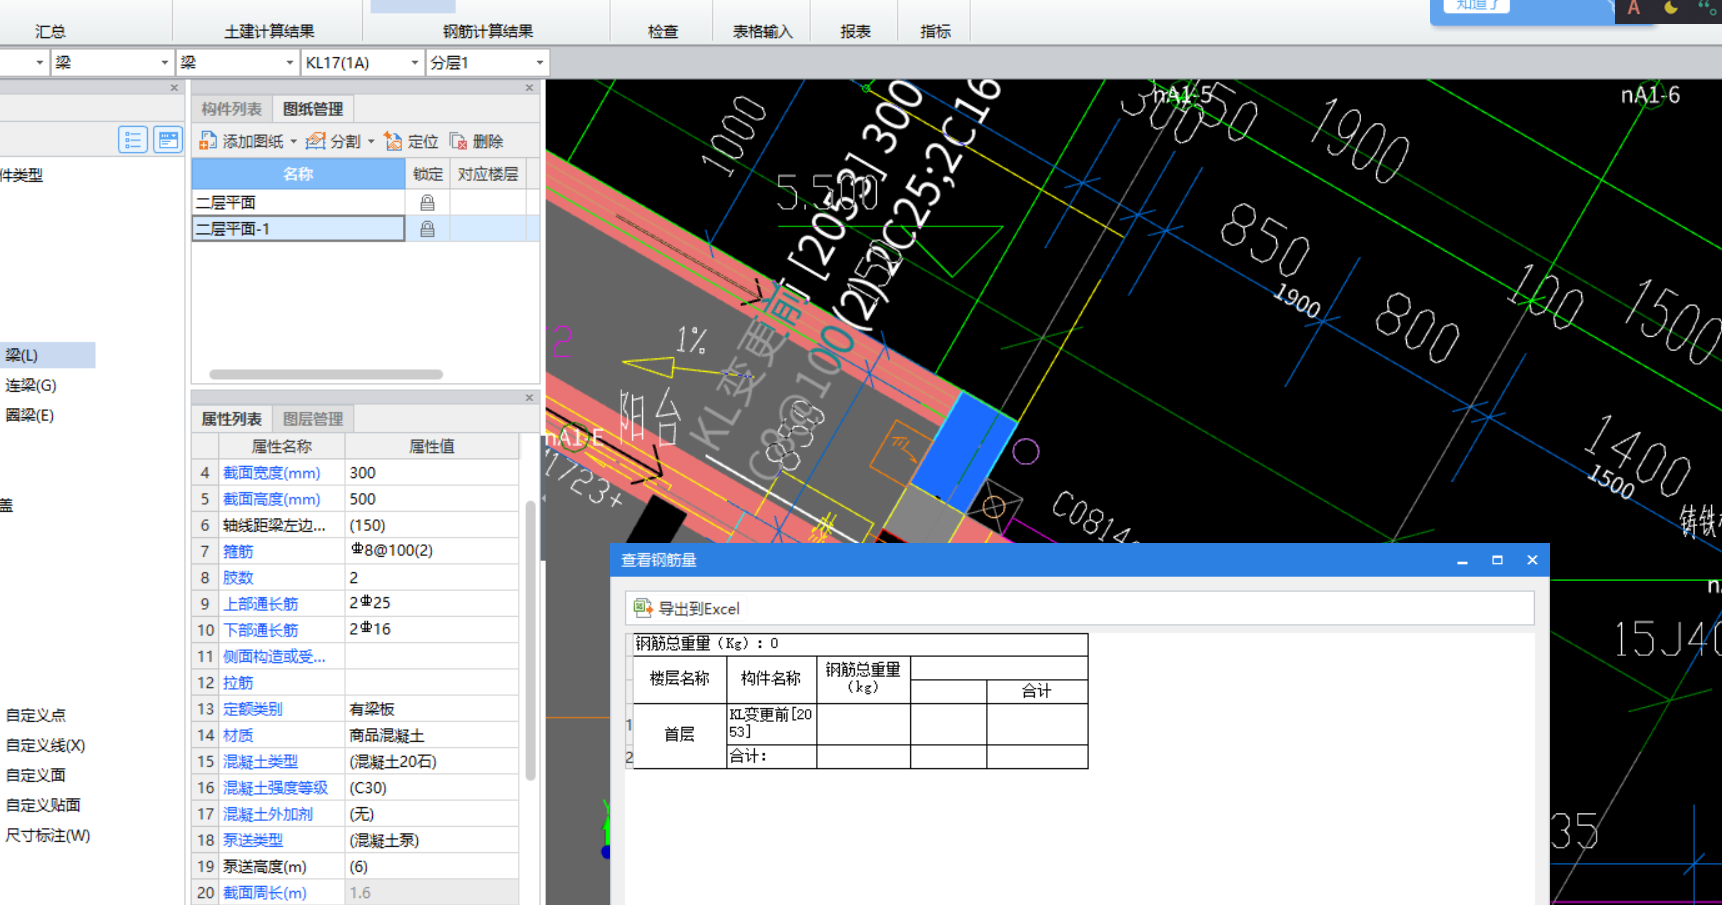Switch to the 图层管理 tab
Viewport: 1722px width, 905px height.
[x=313, y=419]
